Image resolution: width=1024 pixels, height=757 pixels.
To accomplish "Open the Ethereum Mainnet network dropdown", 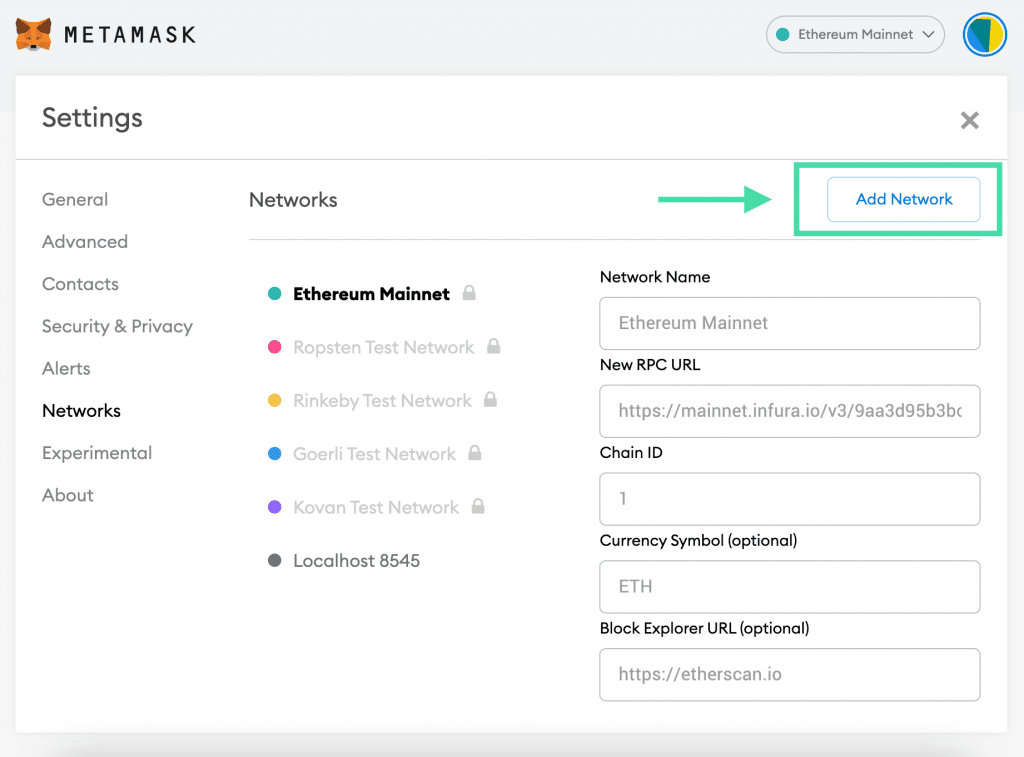I will pos(855,35).
